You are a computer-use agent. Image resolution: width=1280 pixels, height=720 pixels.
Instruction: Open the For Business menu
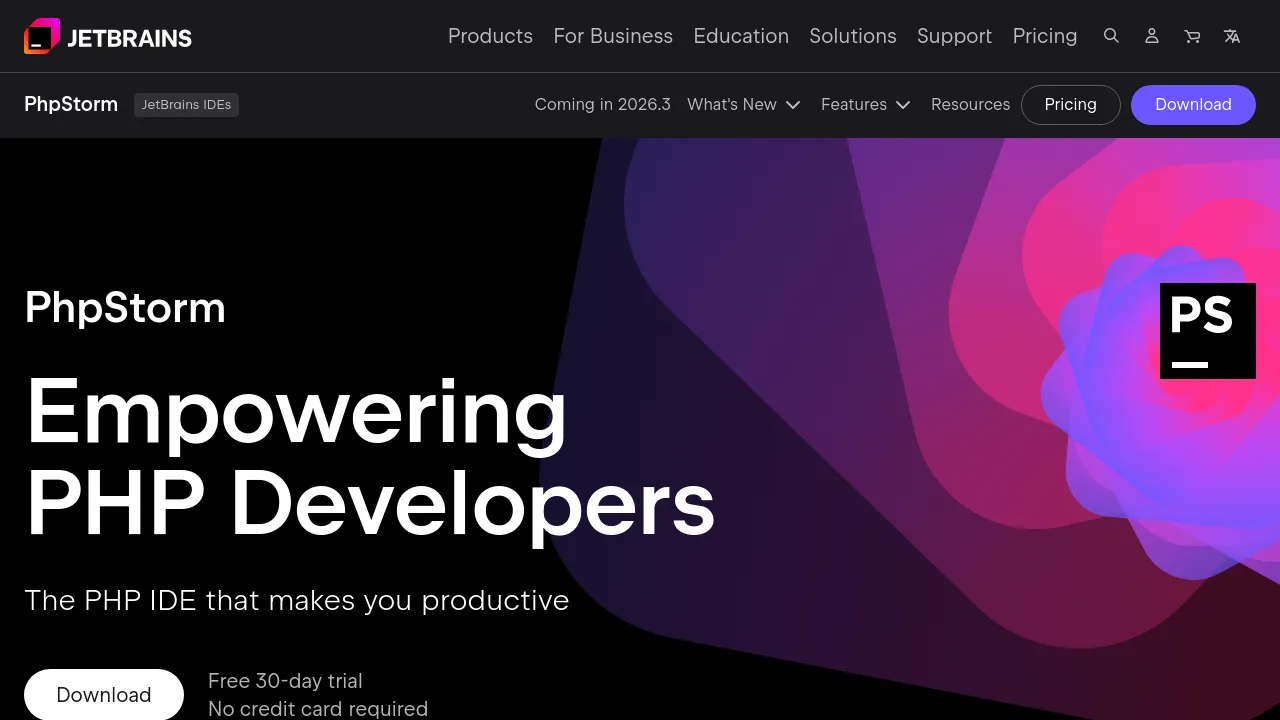point(613,36)
